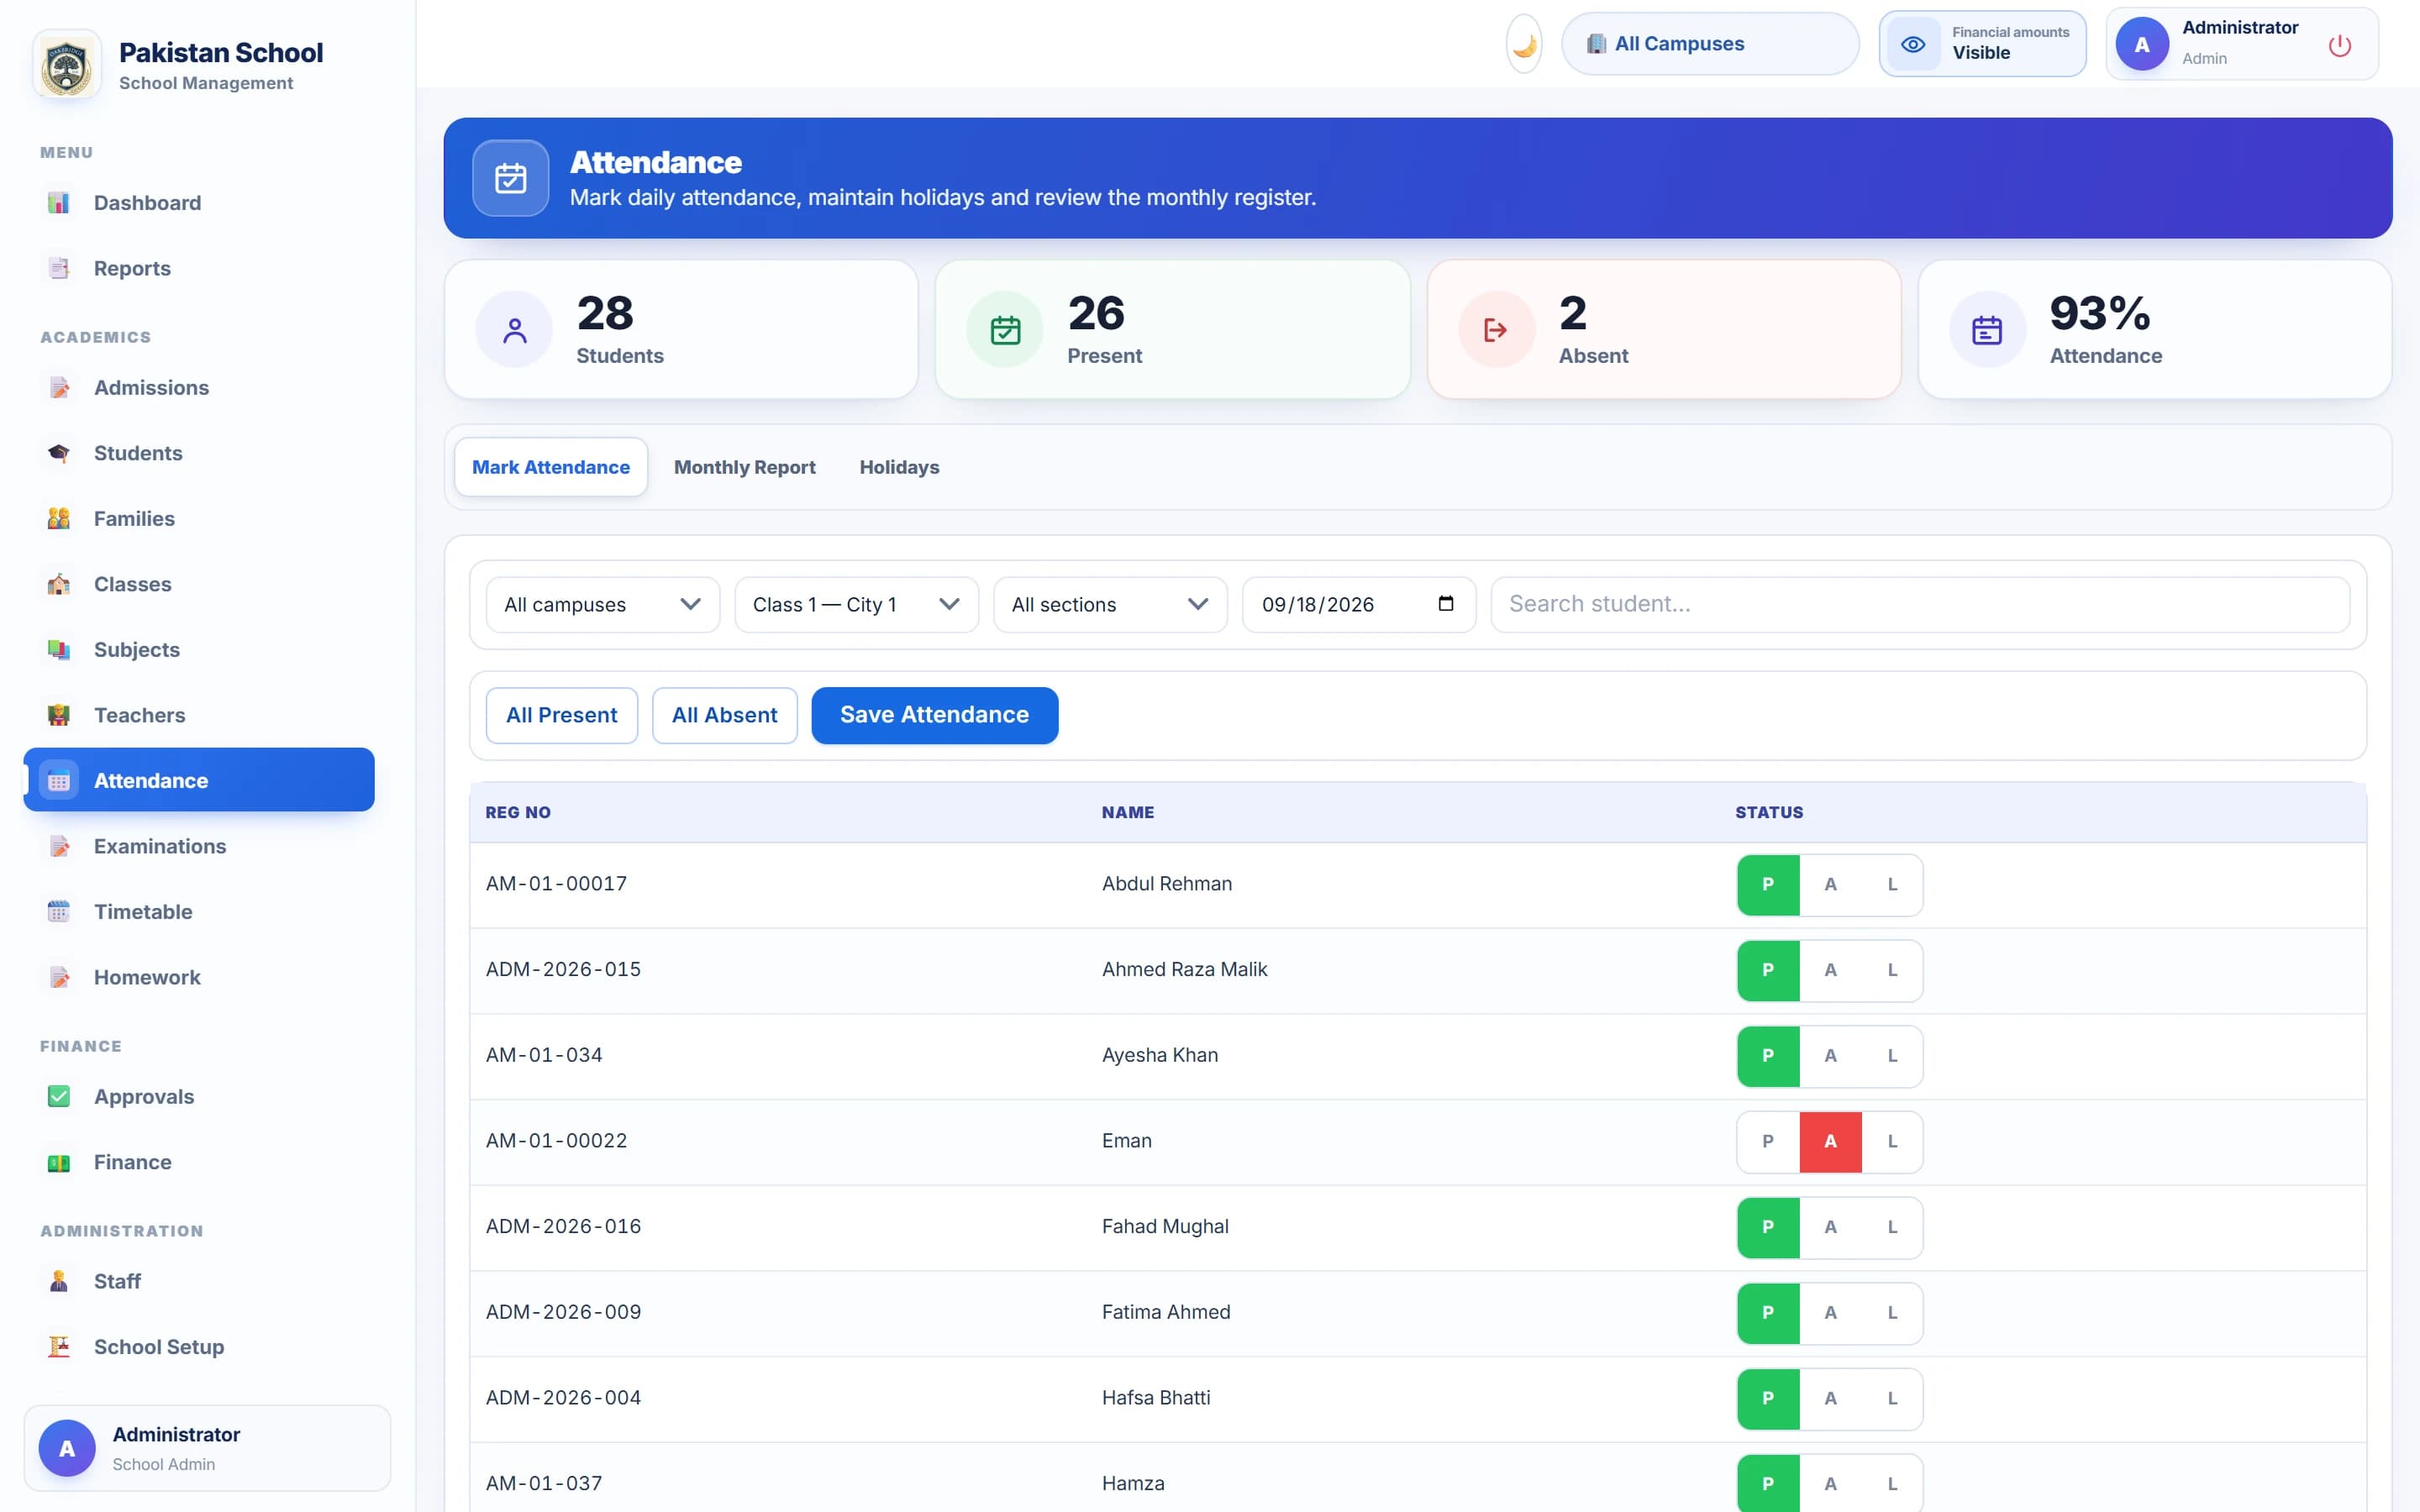Viewport: 2420px width, 1512px height.
Task: Click the Classes building icon
Action: coord(59,584)
